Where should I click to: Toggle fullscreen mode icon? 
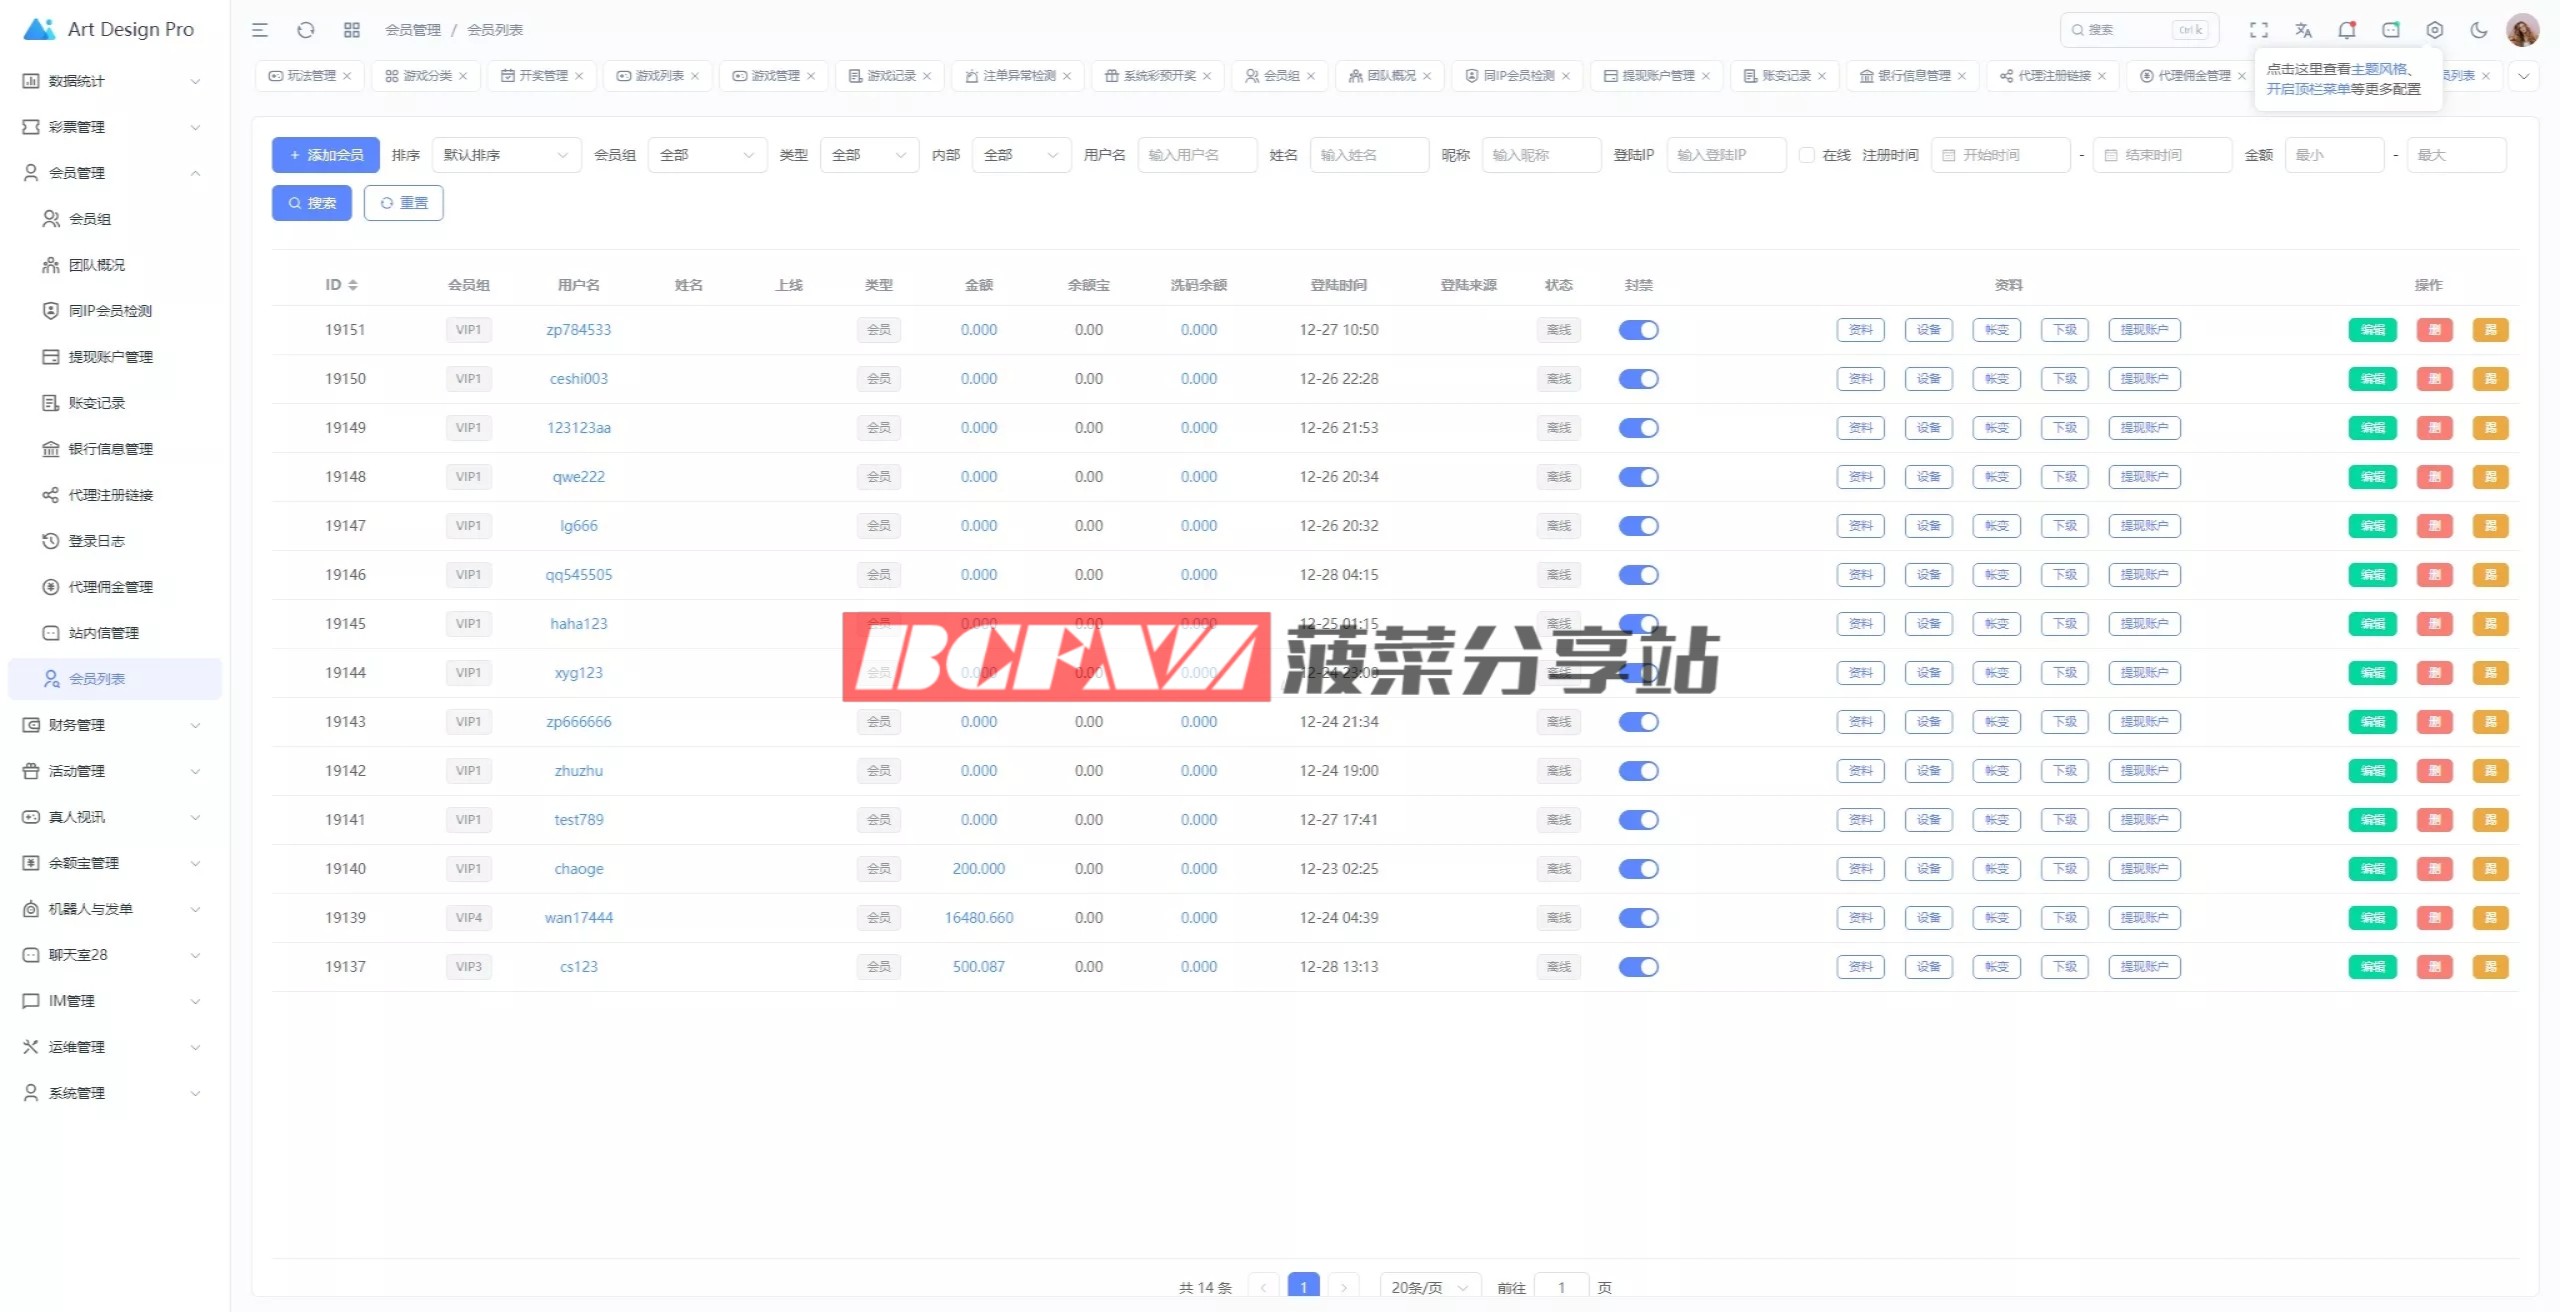(x=2259, y=30)
